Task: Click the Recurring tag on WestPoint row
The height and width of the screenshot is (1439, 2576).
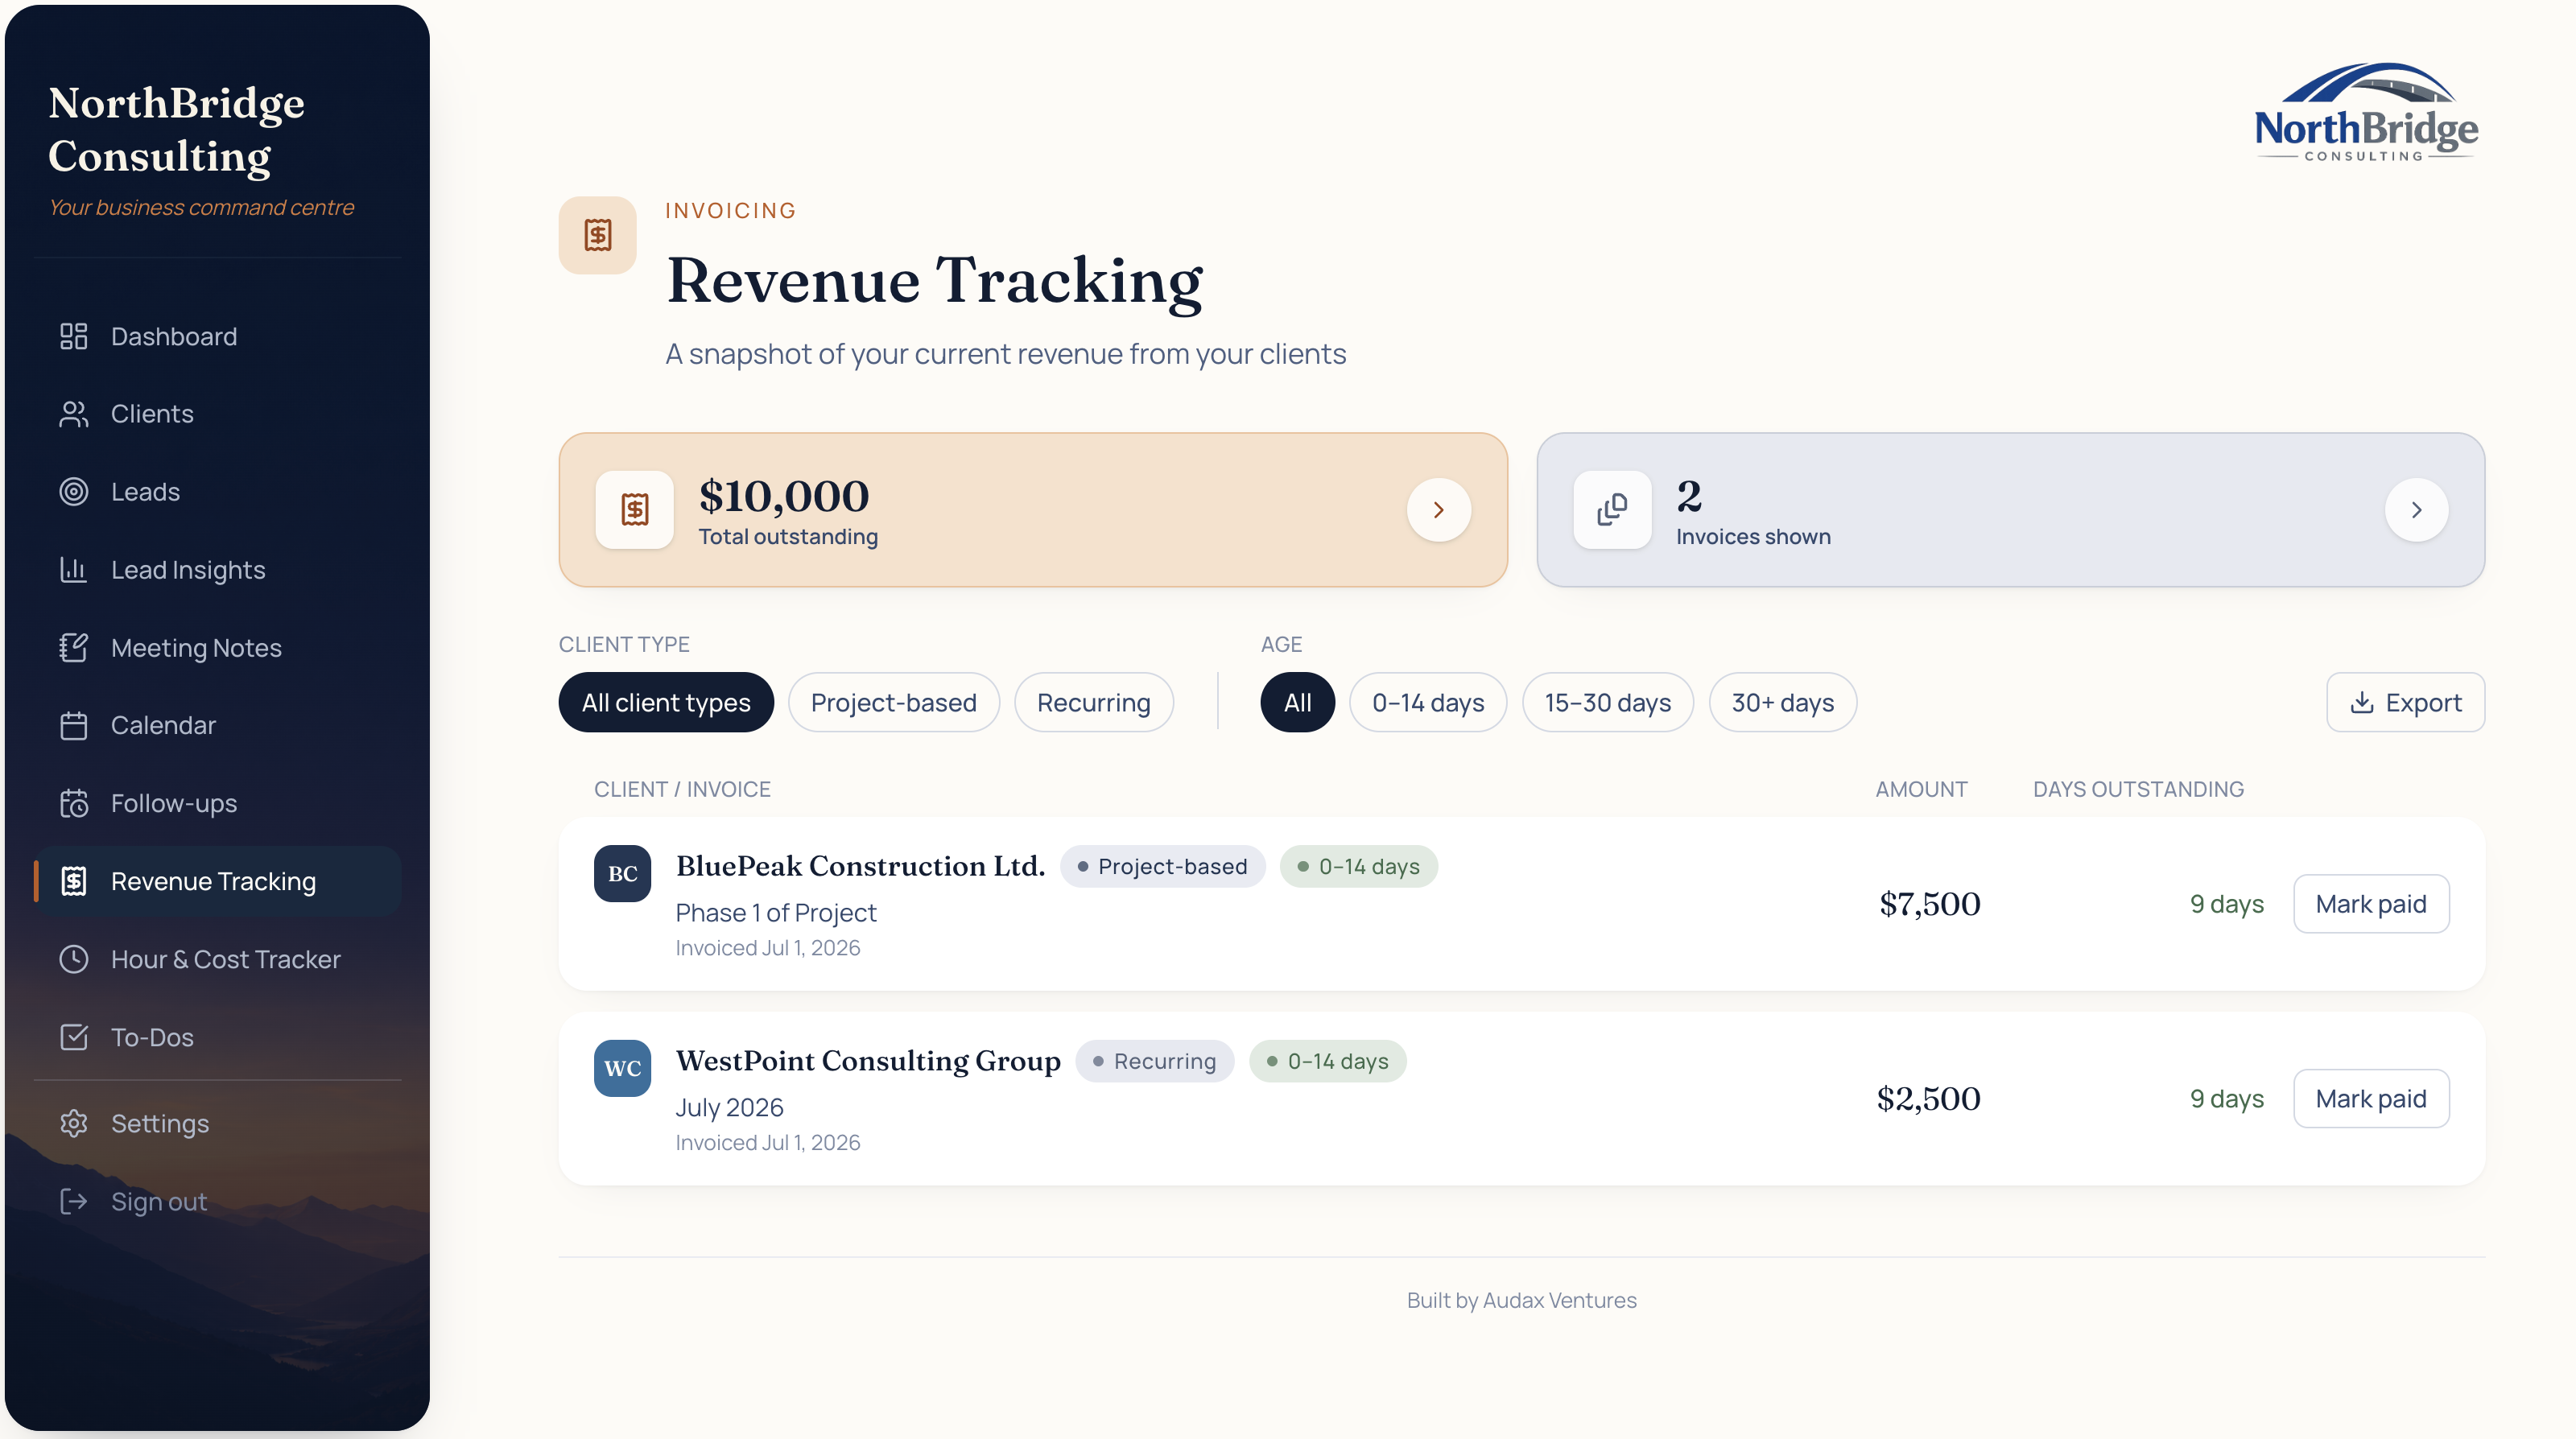Action: click(x=1155, y=1061)
